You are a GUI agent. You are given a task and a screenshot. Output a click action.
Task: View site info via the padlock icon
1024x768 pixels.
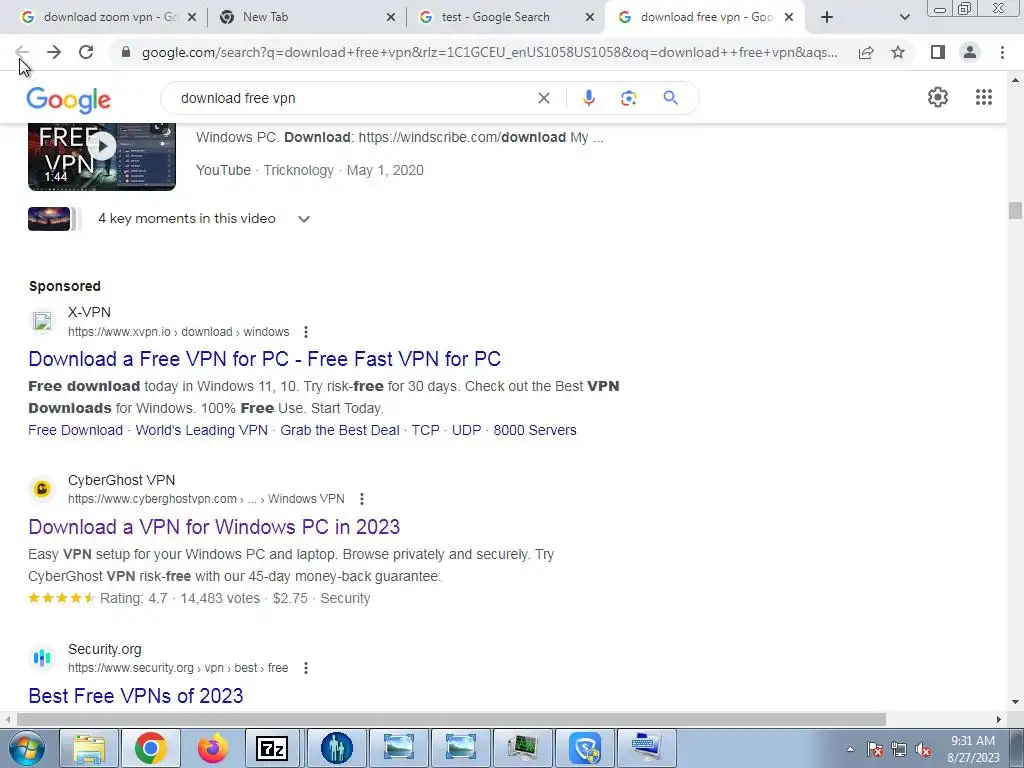tap(126, 52)
